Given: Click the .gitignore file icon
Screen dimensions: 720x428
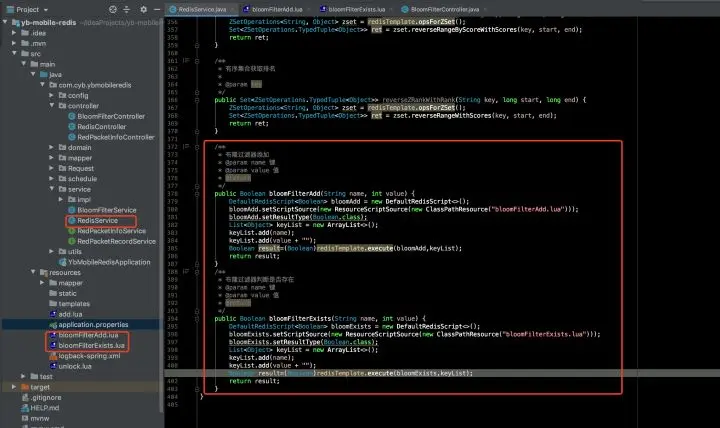Looking at the screenshot, I should pos(25,397).
